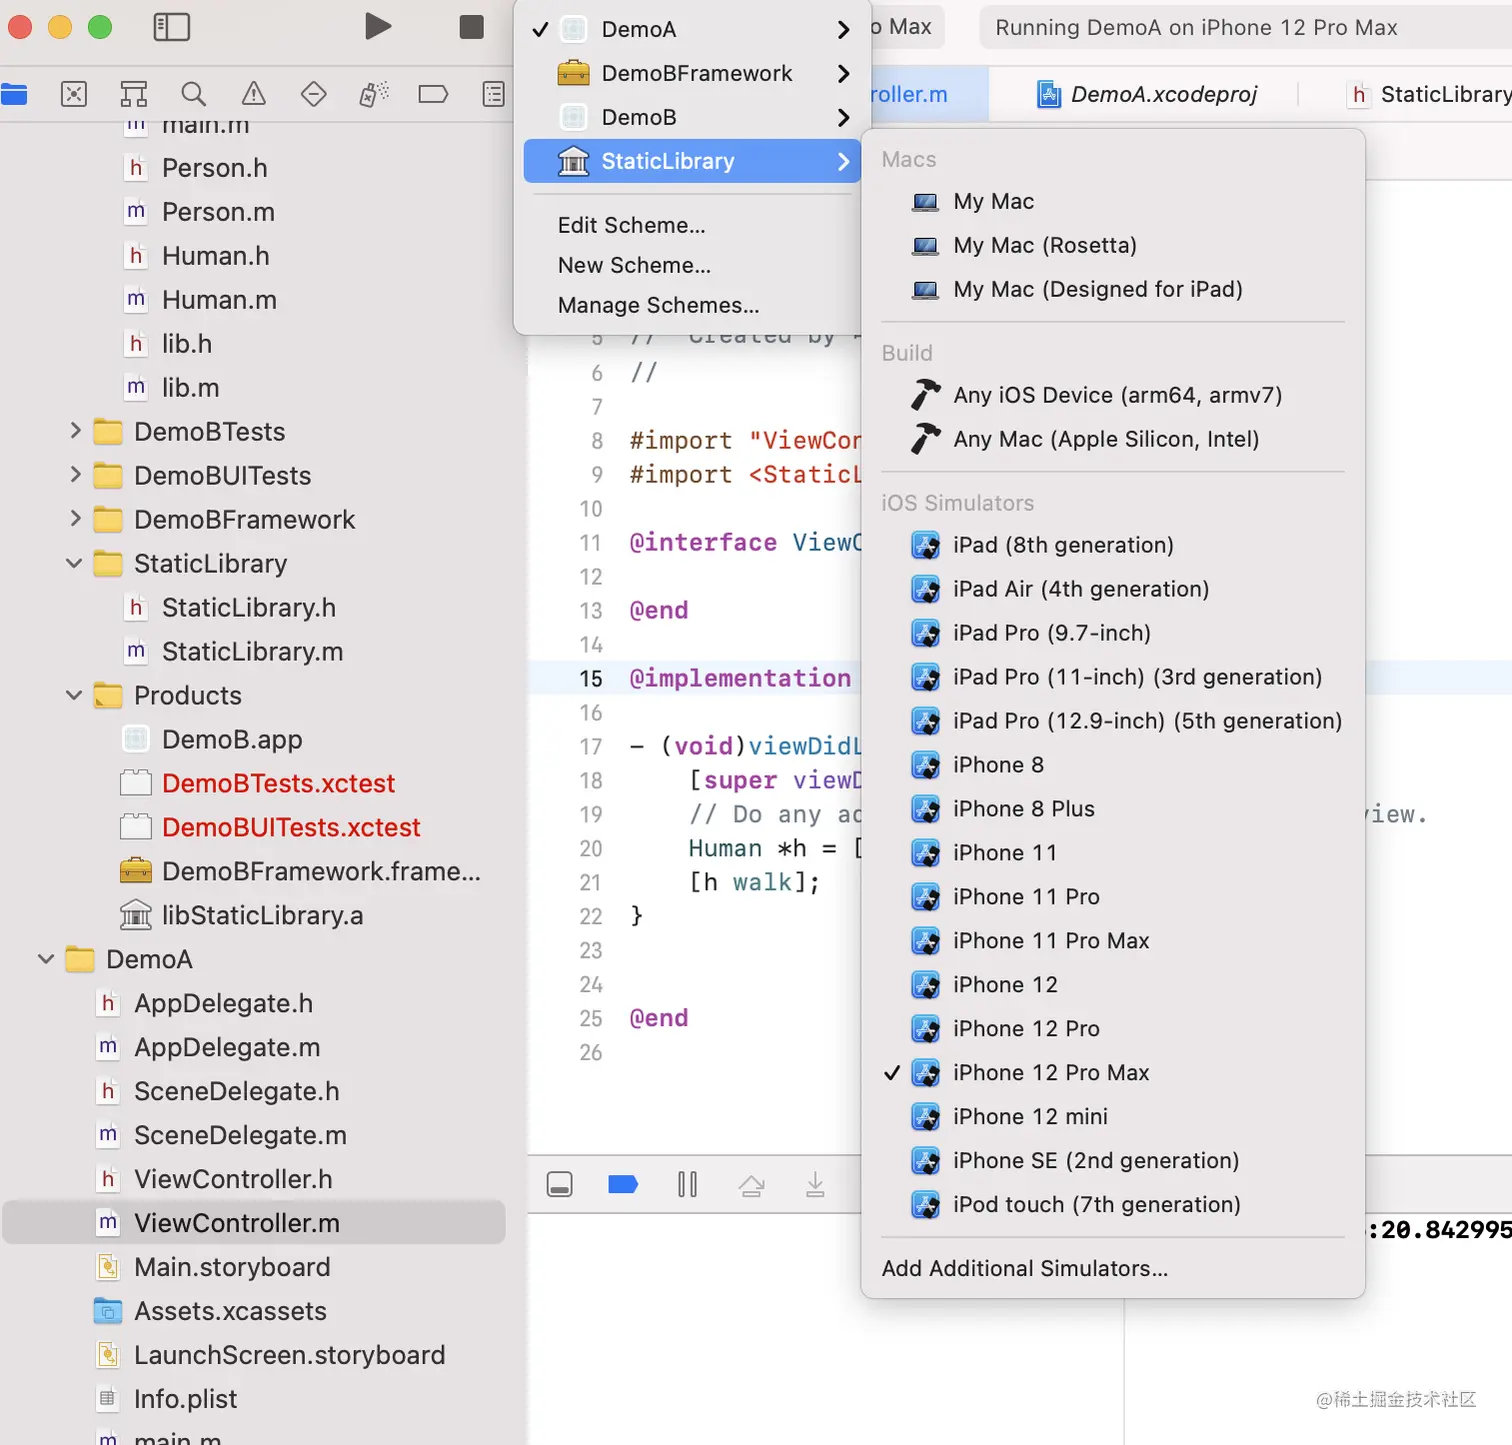Screen dimensions: 1512x1445
Task: Click line 15 gutter number
Action: [x=591, y=679]
